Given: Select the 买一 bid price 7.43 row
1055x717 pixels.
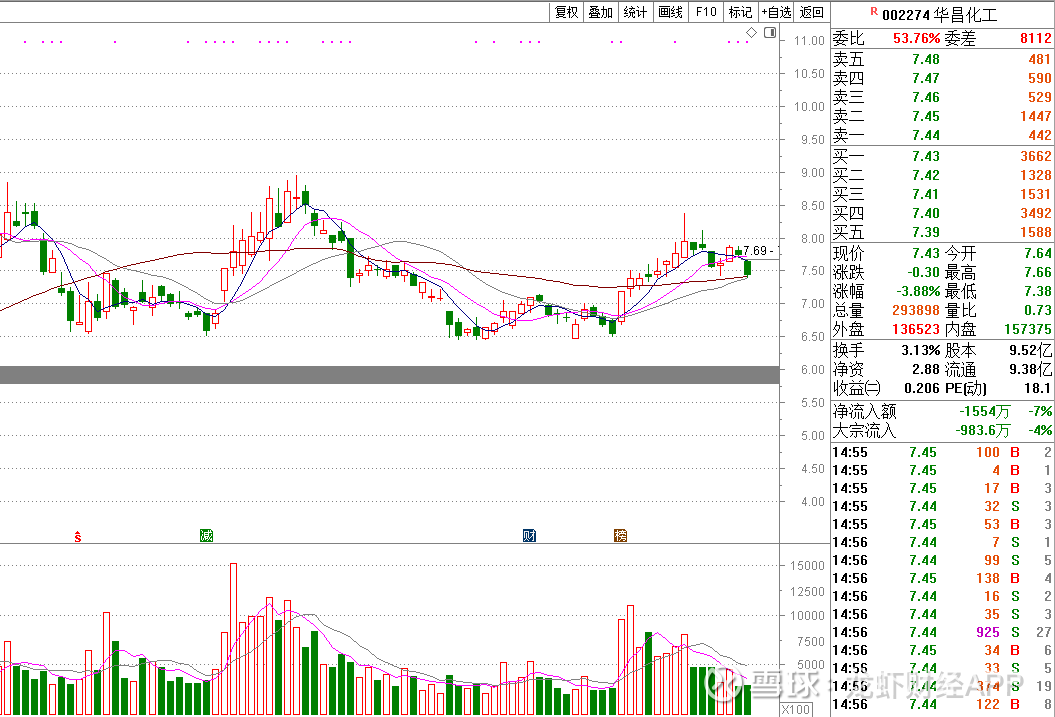Looking at the screenshot, I should pyautogui.click(x=942, y=156).
